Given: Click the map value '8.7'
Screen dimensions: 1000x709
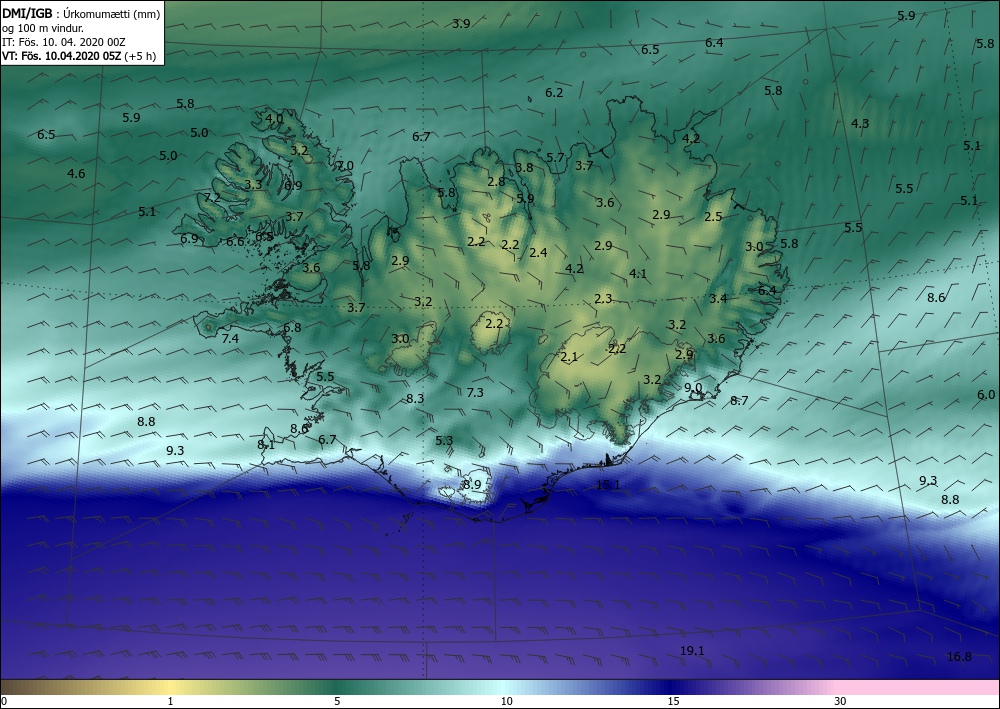Looking at the screenshot, I should [x=739, y=400].
